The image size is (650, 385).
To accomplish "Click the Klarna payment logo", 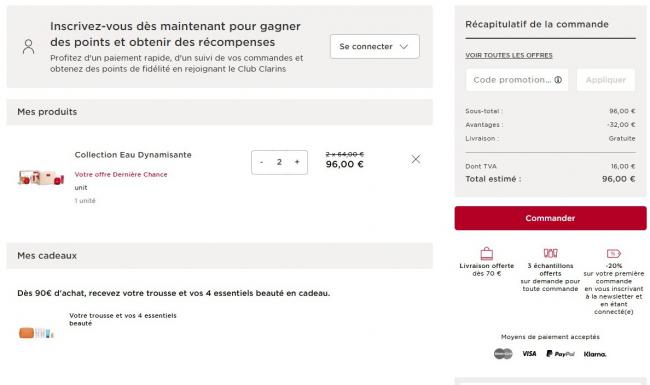I will [595, 354].
